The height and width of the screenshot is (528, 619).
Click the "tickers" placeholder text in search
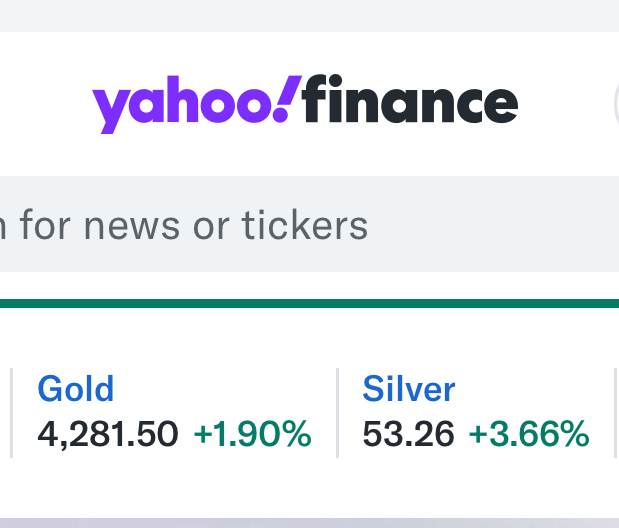(x=305, y=226)
